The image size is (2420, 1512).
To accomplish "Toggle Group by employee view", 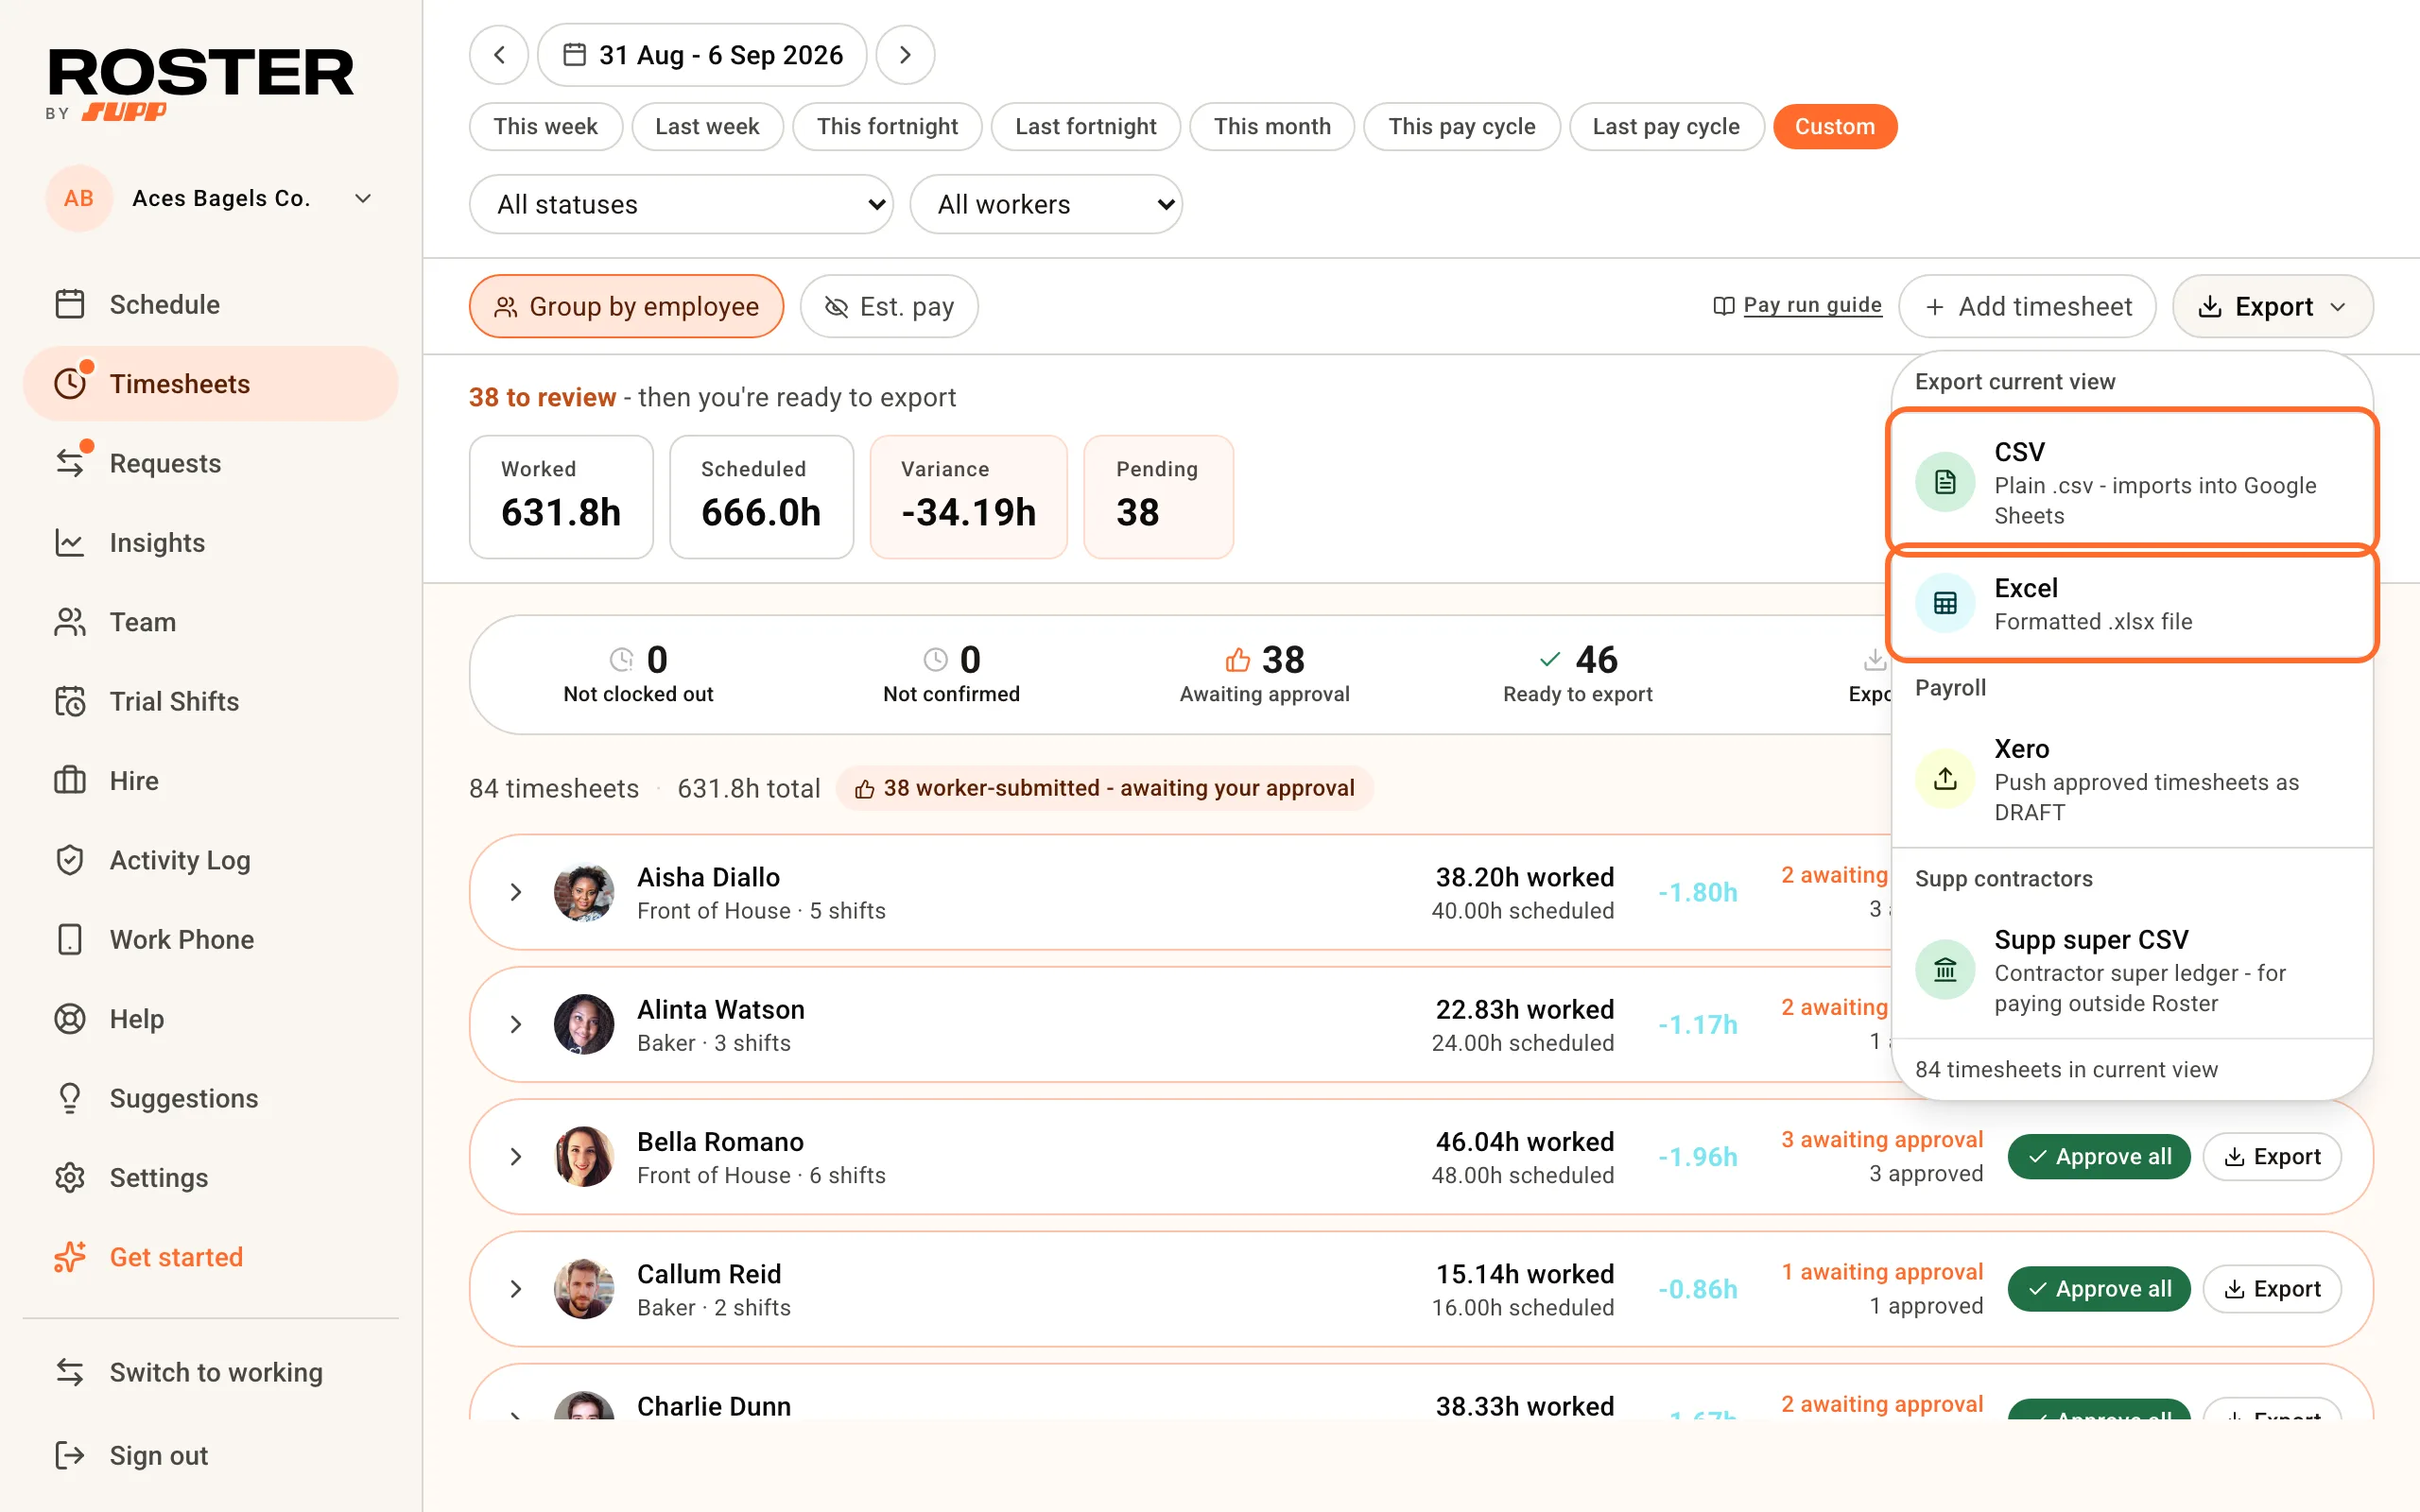I will click(626, 306).
